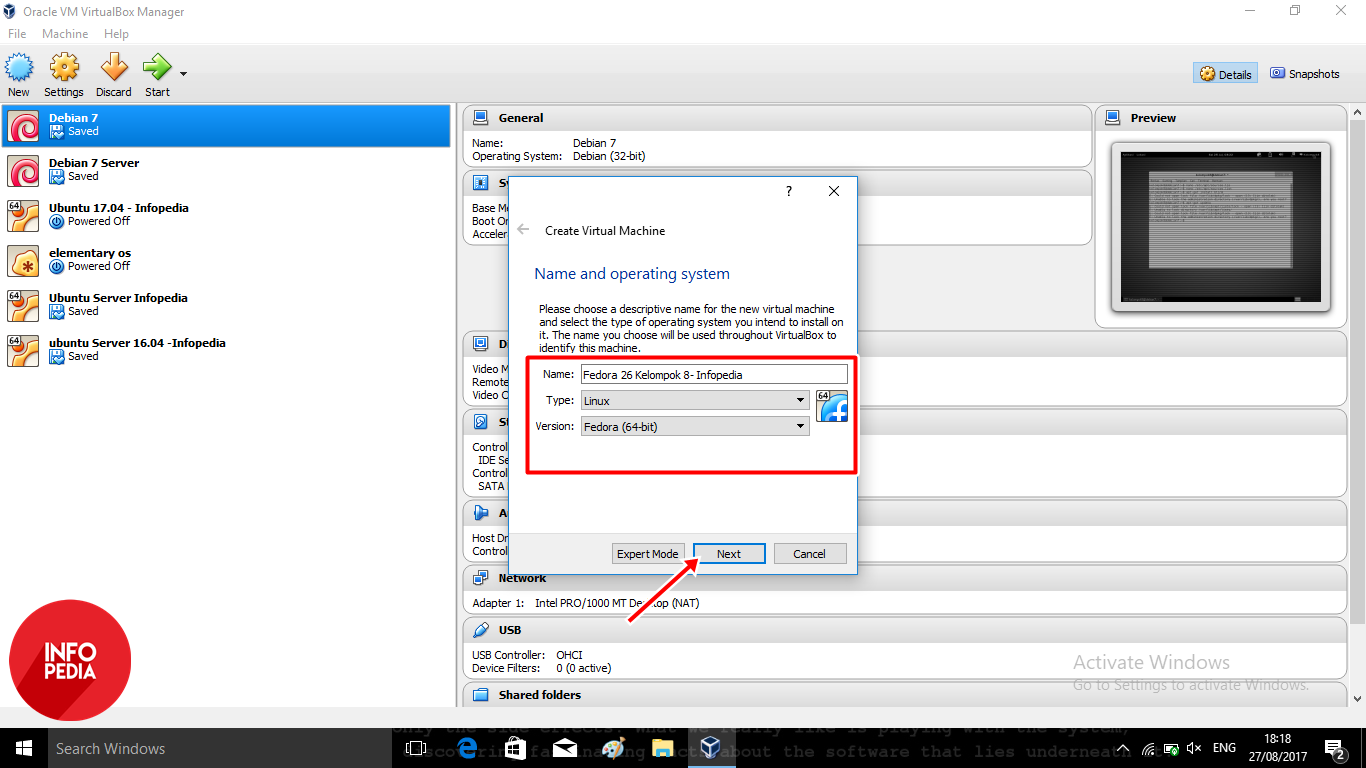Open the Windows Store taskbar icon

(516, 748)
